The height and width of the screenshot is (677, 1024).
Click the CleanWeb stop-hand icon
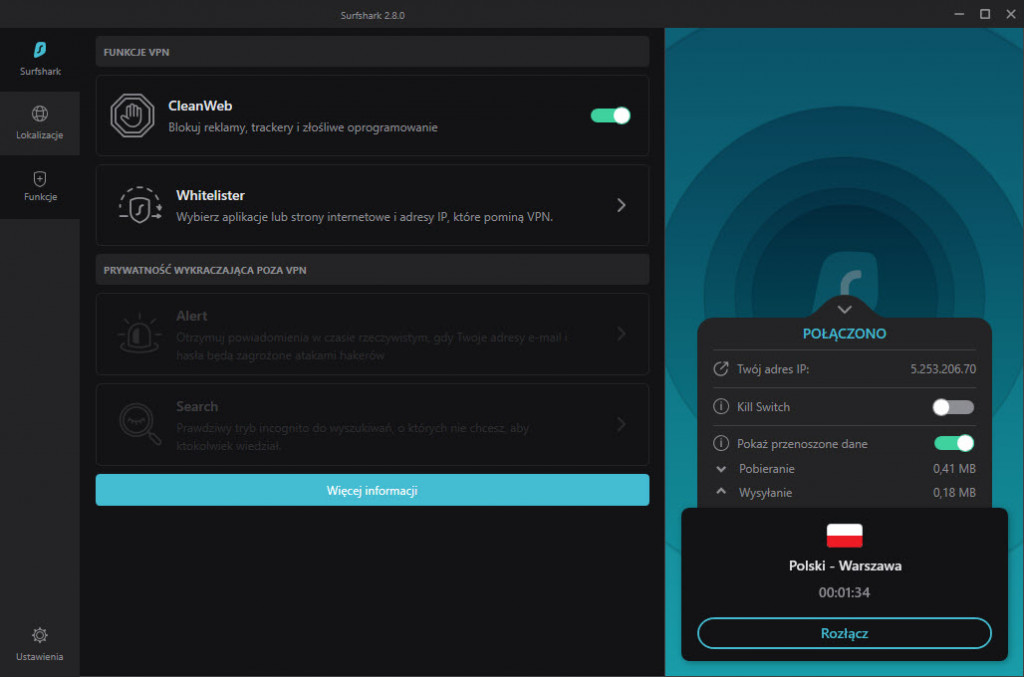pyautogui.click(x=133, y=116)
